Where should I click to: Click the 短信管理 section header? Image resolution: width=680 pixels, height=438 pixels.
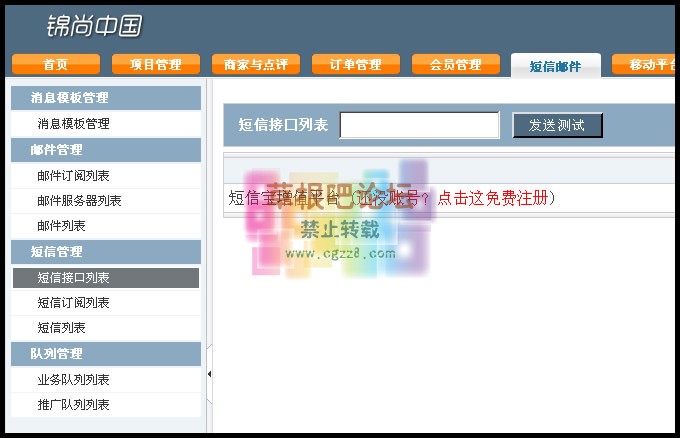tap(106, 252)
